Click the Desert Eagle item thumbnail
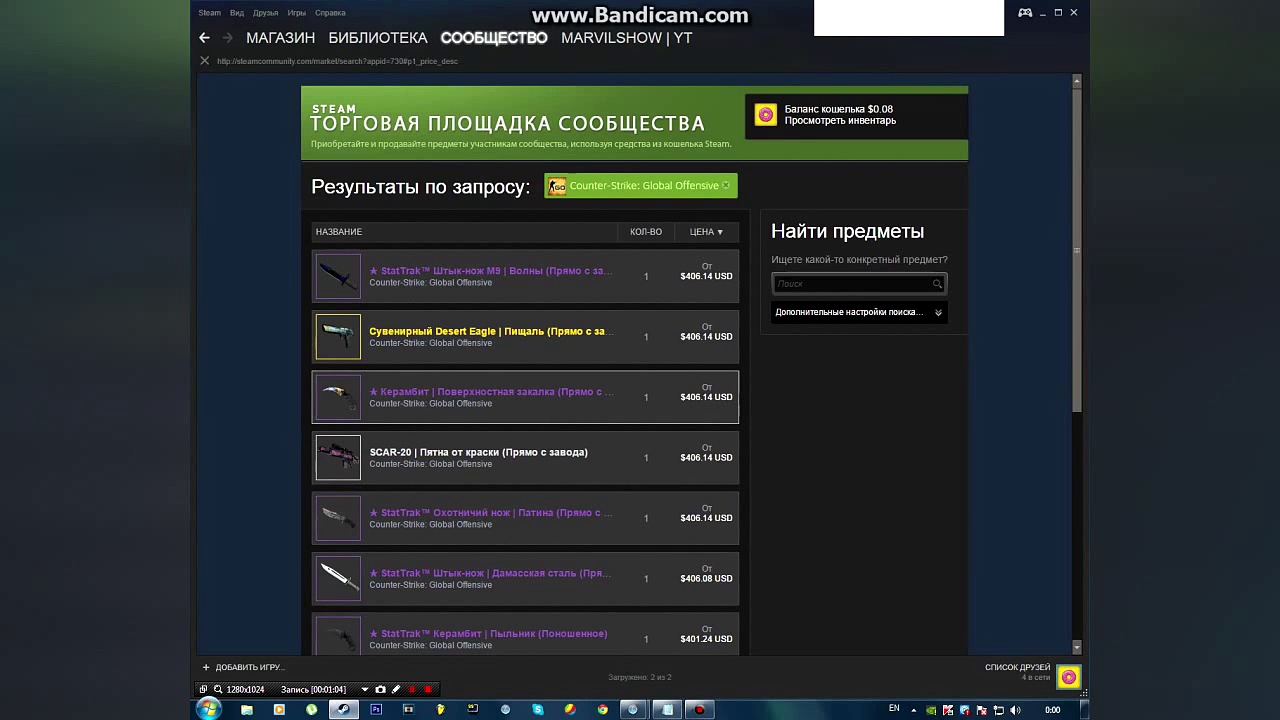This screenshot has height=720, width=1280. click(x=338, y=337)
